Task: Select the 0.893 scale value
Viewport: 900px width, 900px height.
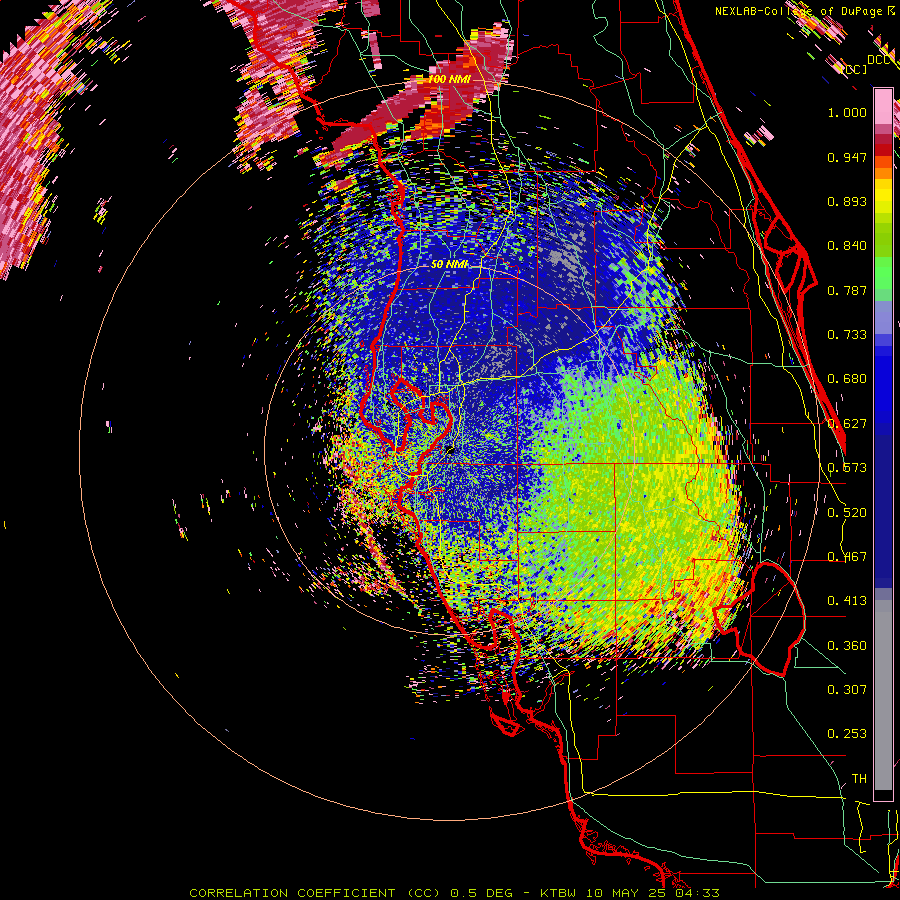Action: 847,201
